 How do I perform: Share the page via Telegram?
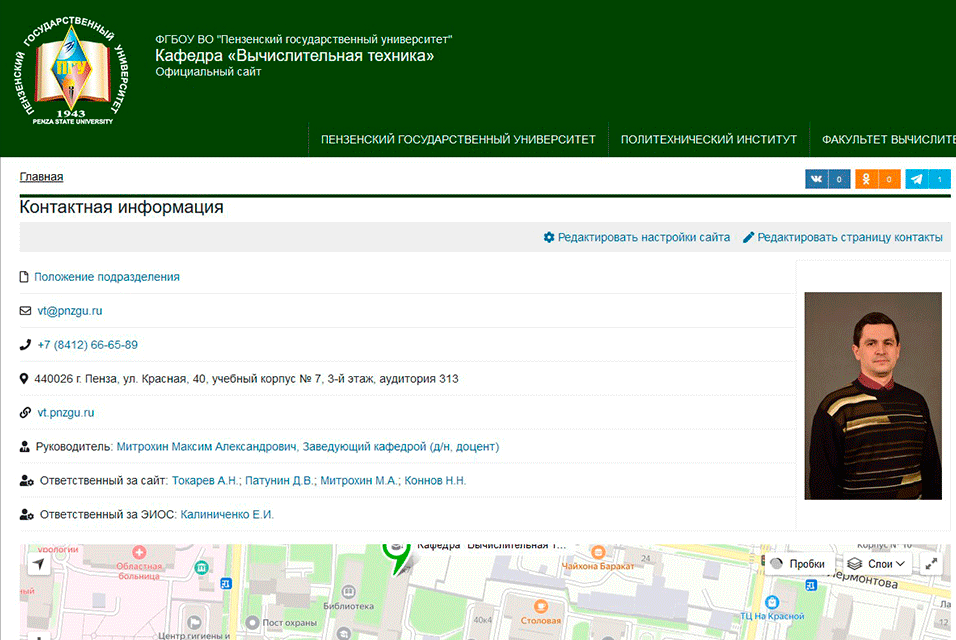tap(916, 179)
